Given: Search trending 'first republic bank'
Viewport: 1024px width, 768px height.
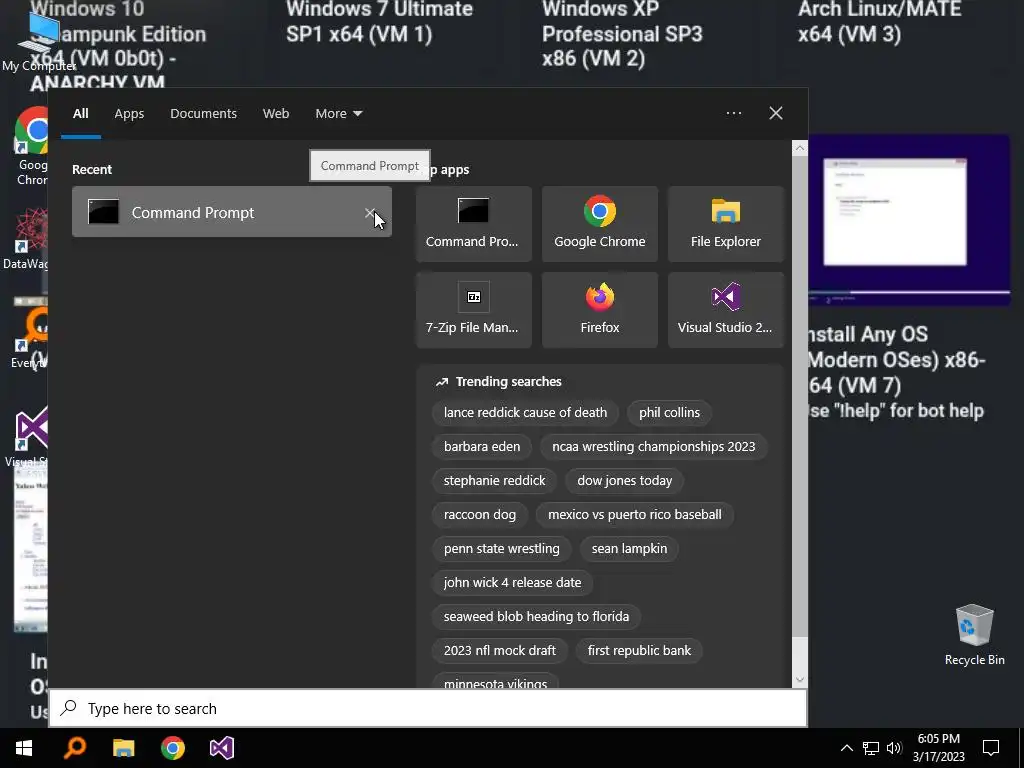Looking at the screenshot, I should pyautogui.click(x=639, y=650).
